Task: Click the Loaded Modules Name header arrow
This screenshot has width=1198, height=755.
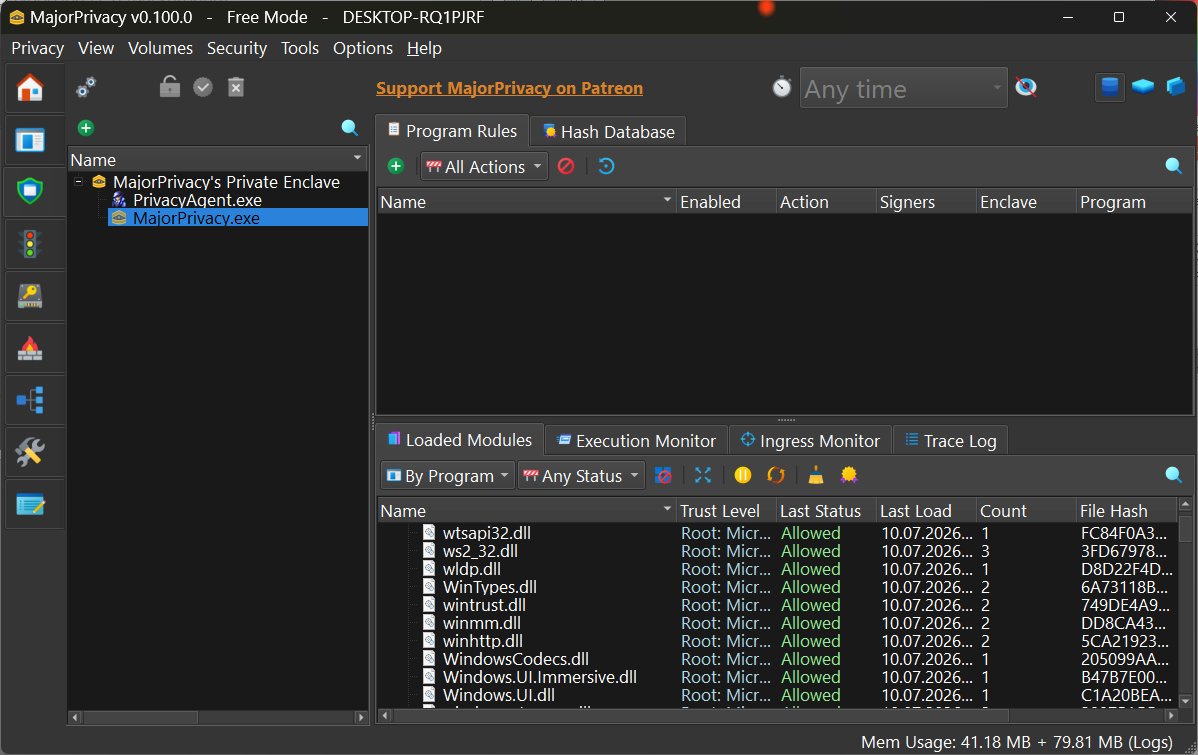Action: click(x=667, y=509)
